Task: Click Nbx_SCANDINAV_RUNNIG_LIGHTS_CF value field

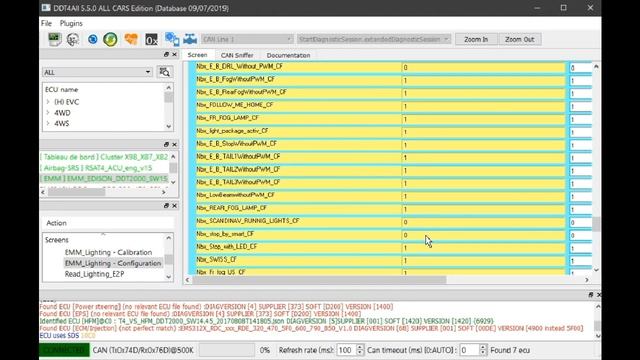Action: [x=483, y=222]
